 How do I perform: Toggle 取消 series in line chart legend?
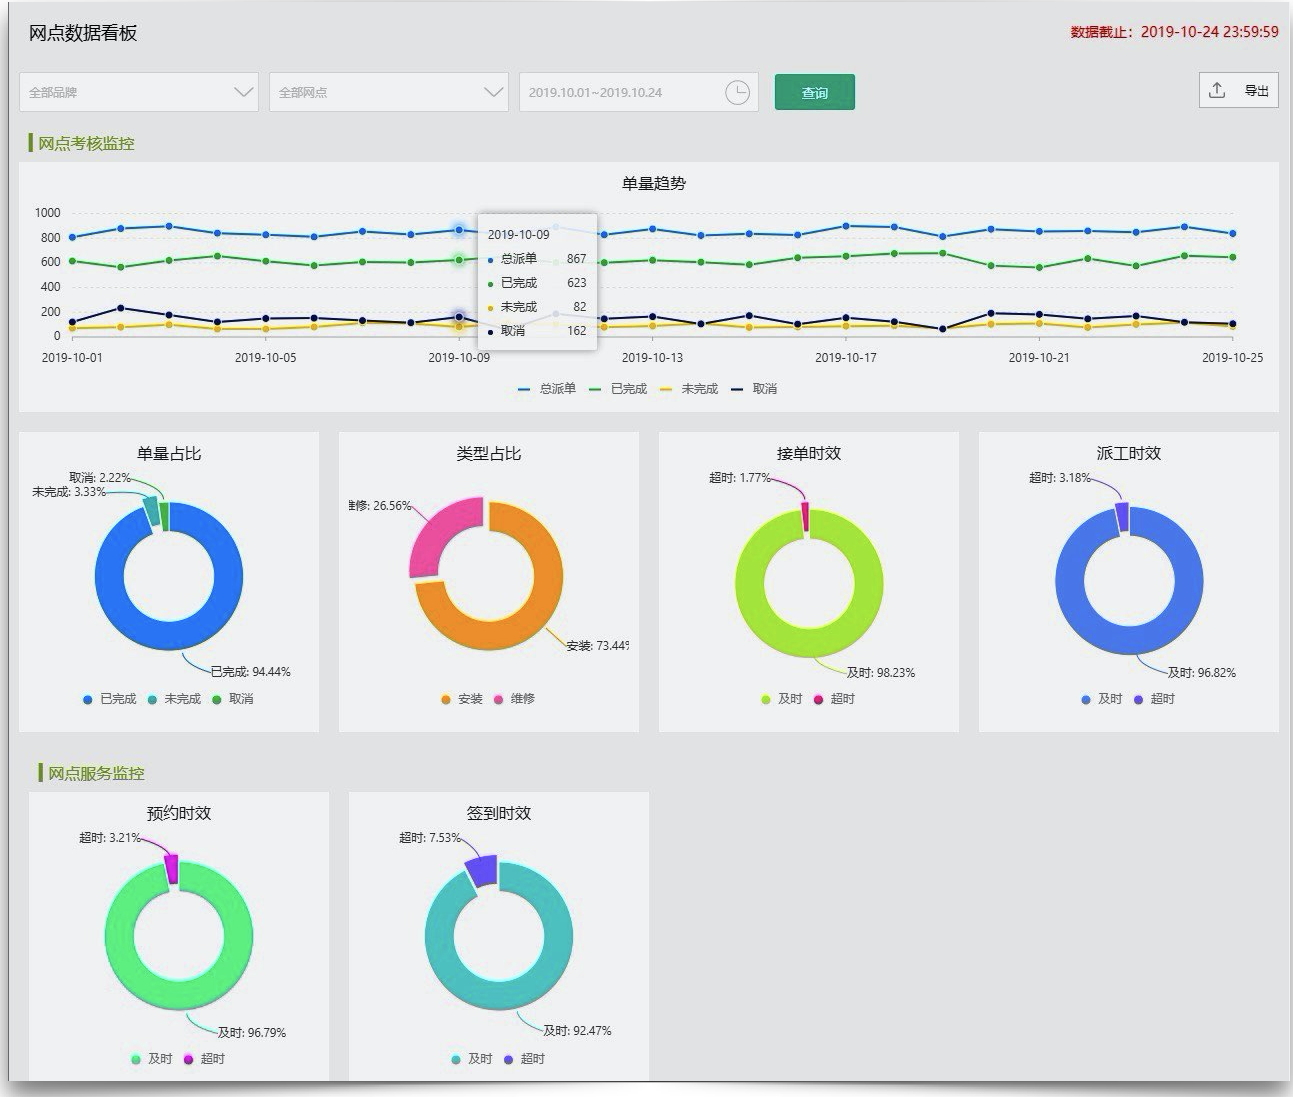click(754, 389)
